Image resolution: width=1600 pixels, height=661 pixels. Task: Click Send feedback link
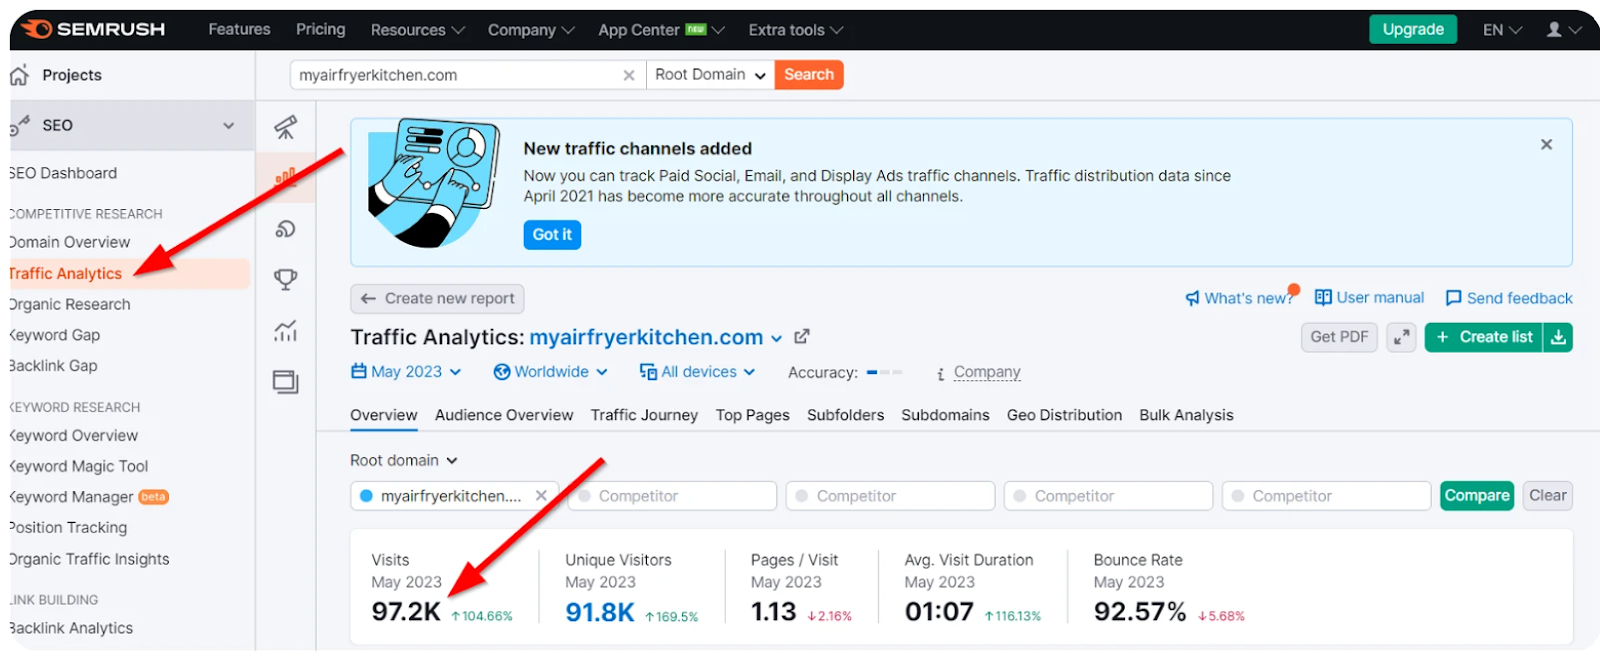pyautogui.click(x=1509, y=298)
